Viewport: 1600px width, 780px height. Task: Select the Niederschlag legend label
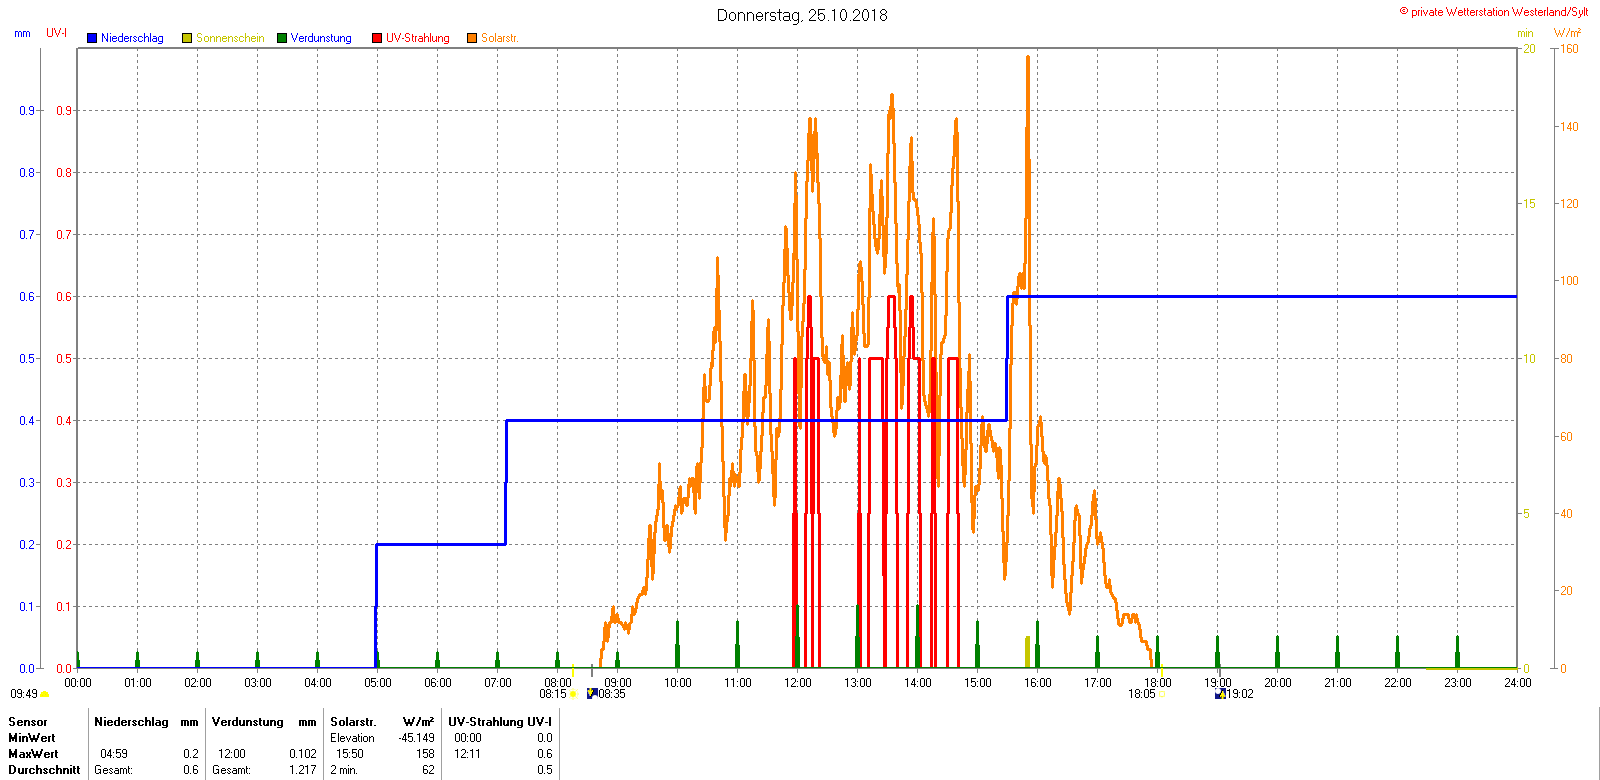[x=132, y=38]
